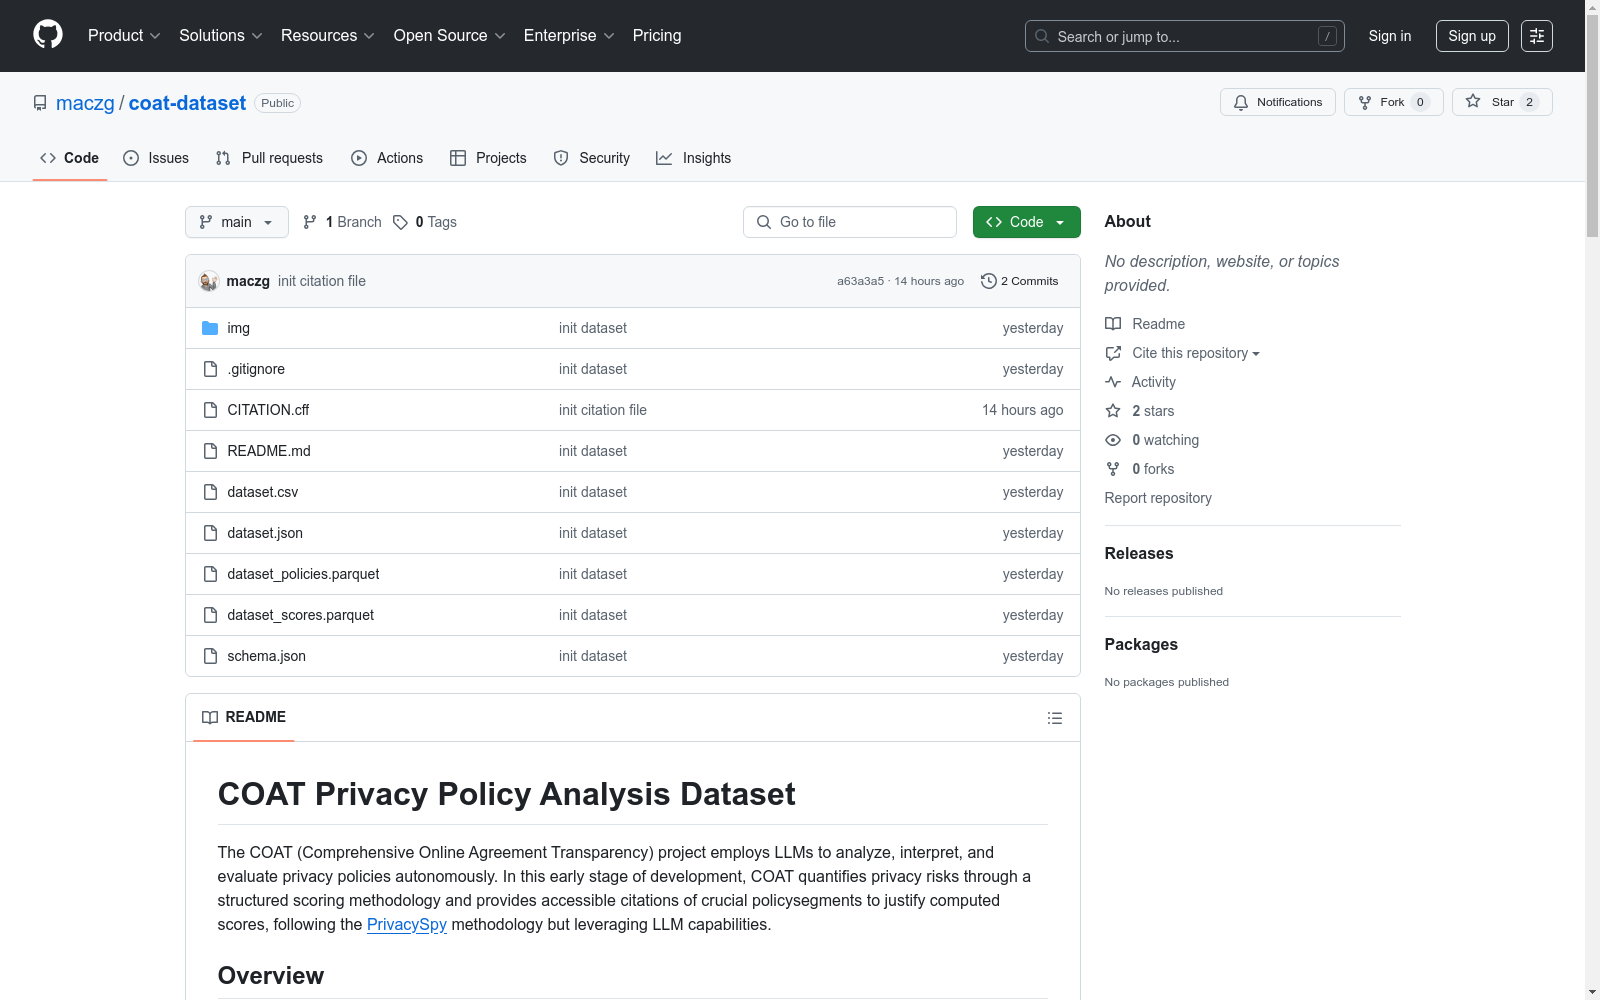This screenshot has width=1600, height=1000.
Task: Expand the Solutions menu
Action: 221,36
